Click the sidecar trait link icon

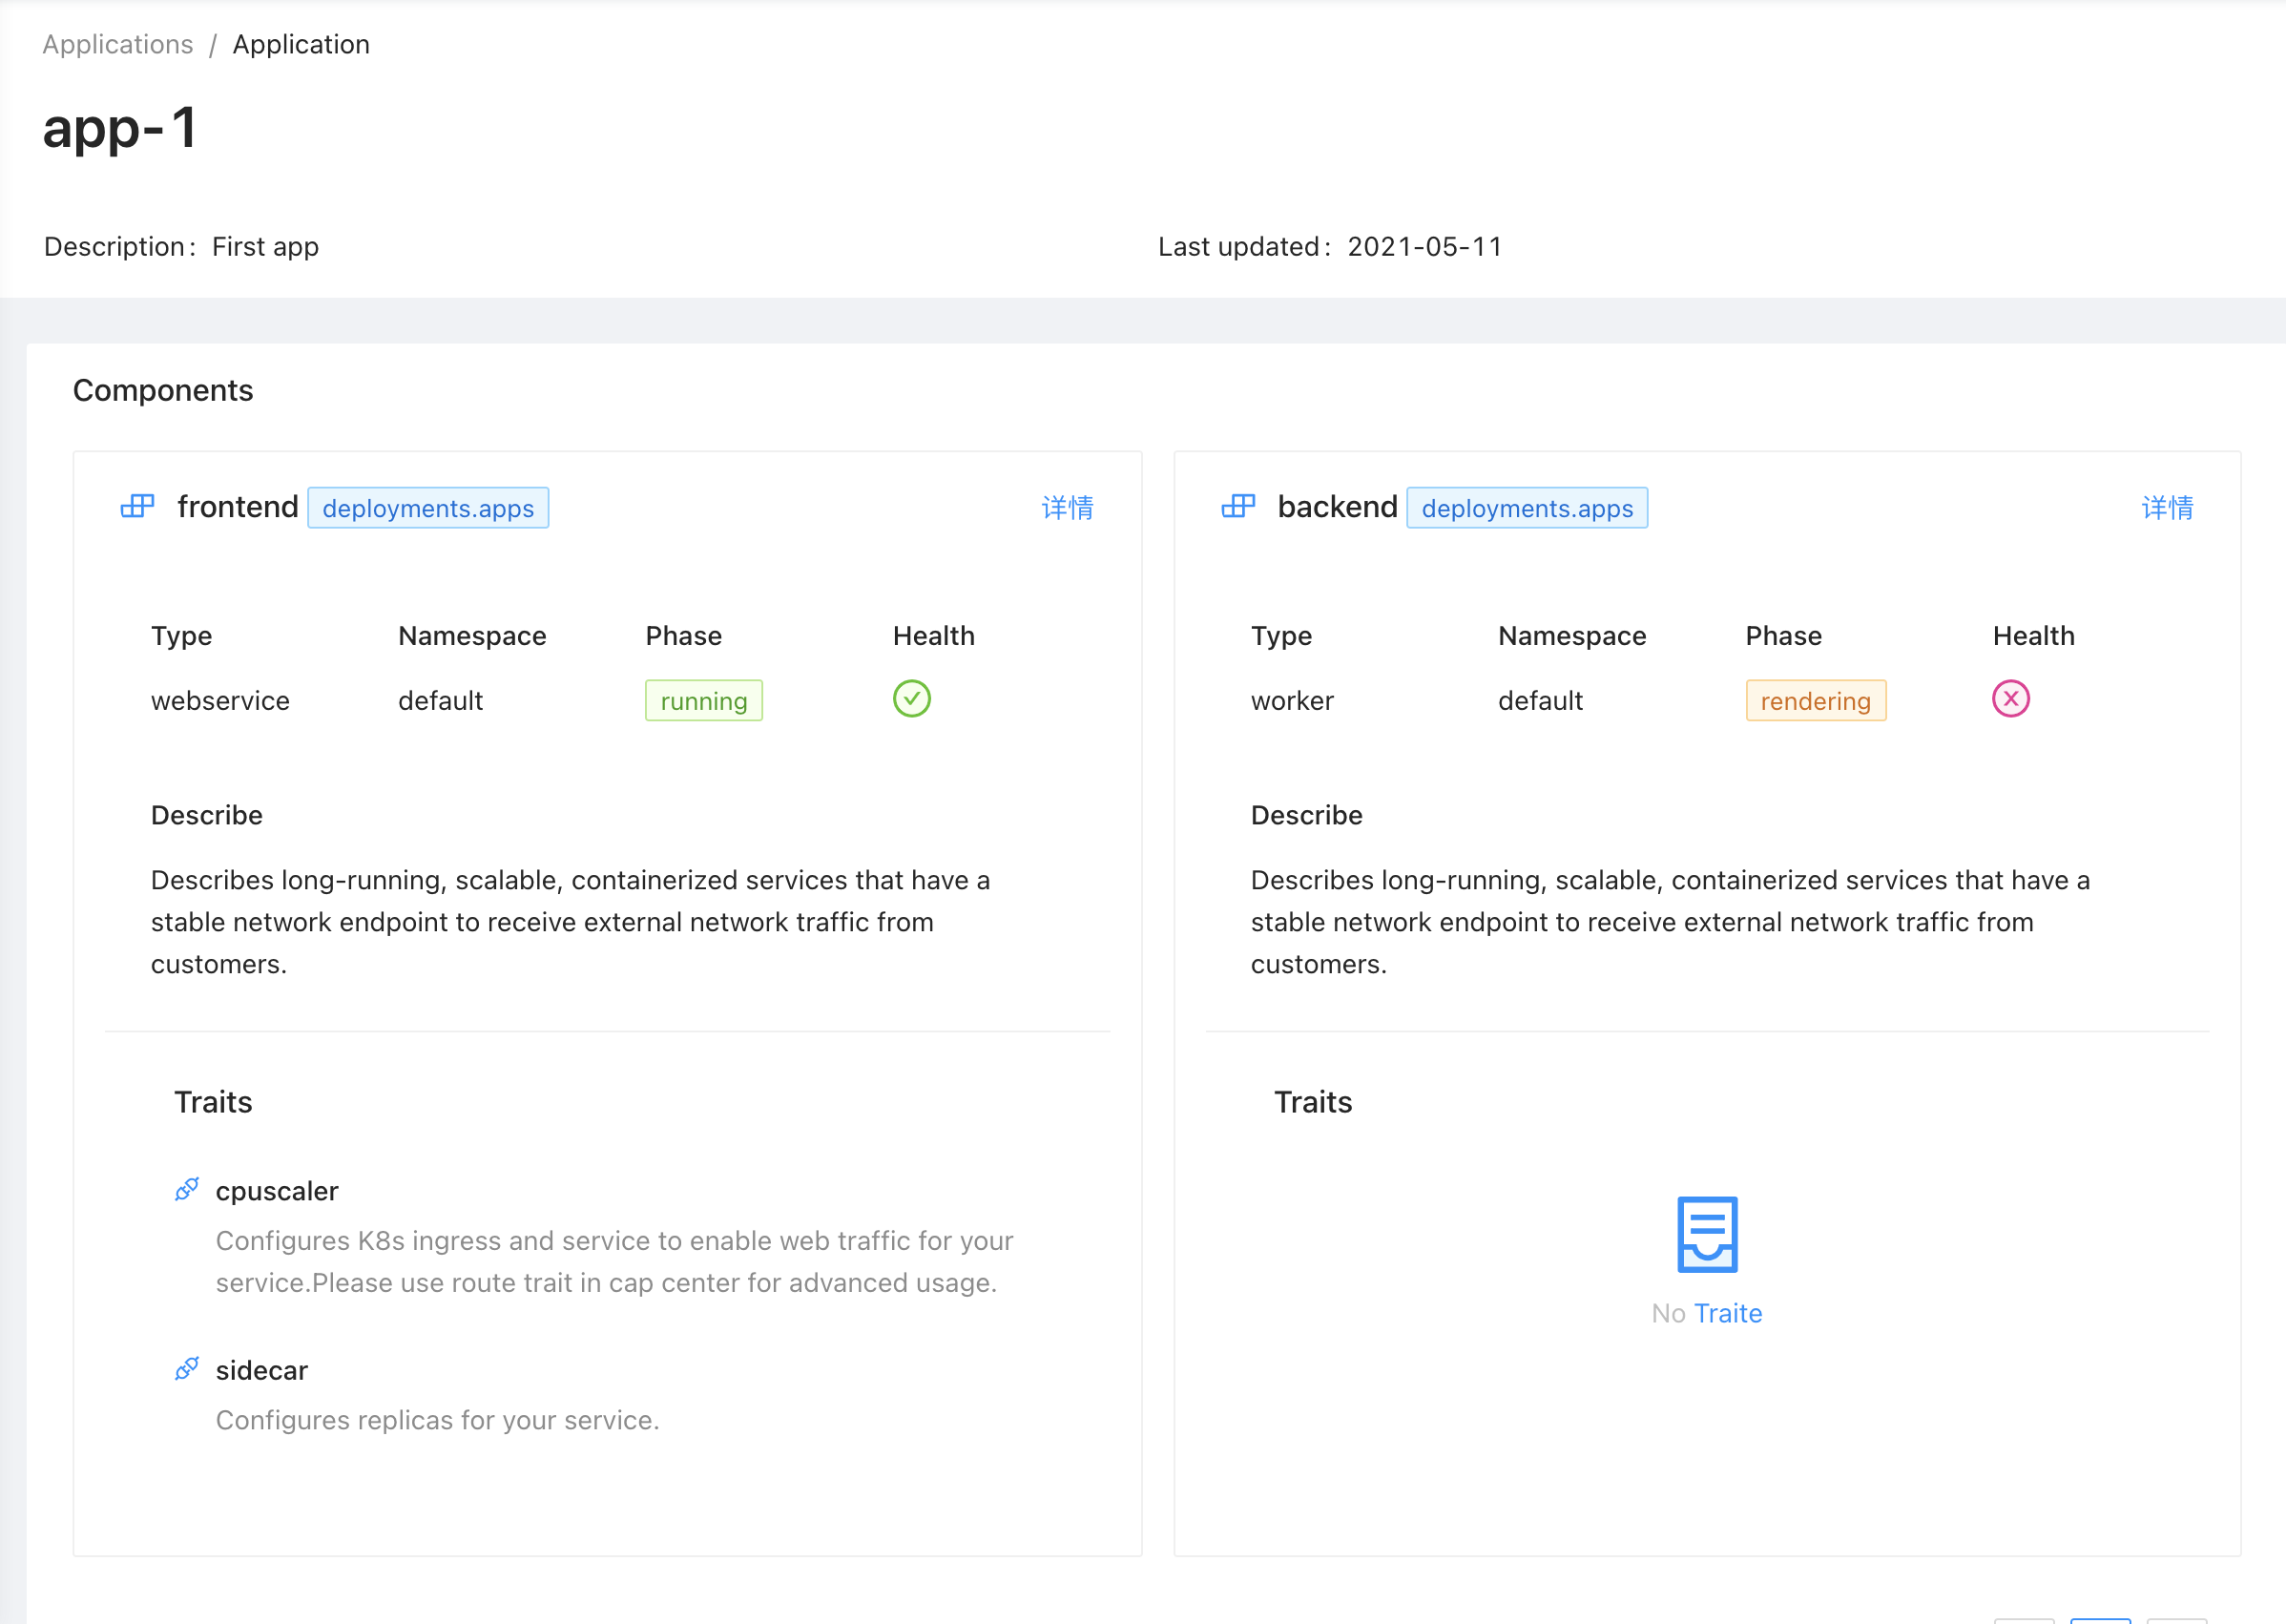click(x=187, y=1369)
